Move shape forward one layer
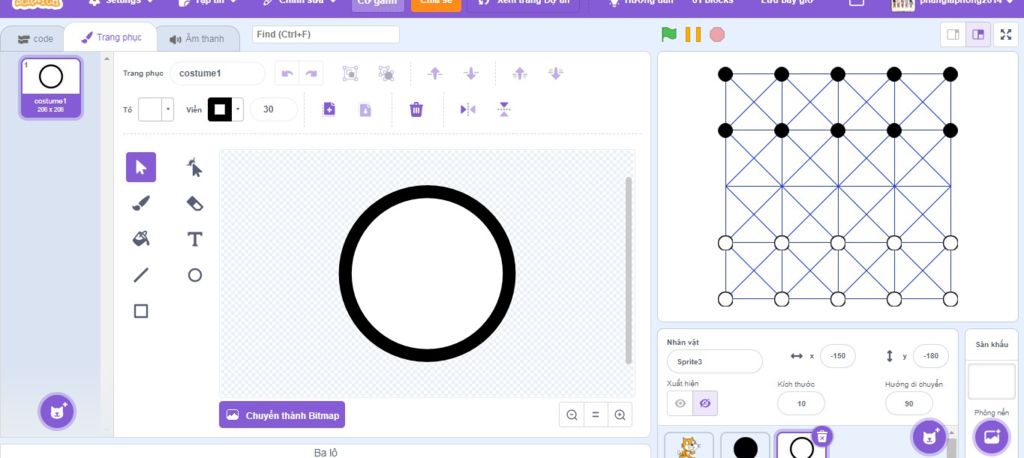The width and height of the screenshot is (1024, 458). point(435,73)
